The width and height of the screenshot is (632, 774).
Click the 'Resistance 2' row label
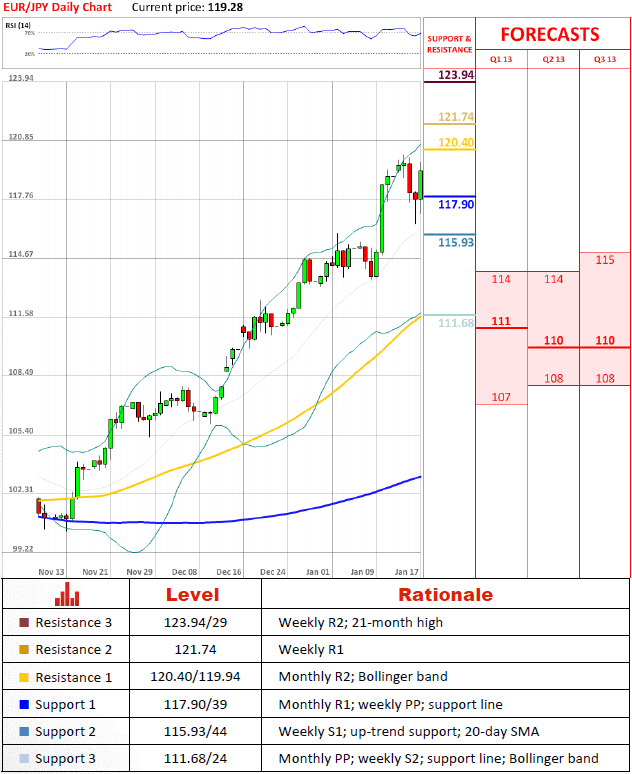tap(74, 650)
